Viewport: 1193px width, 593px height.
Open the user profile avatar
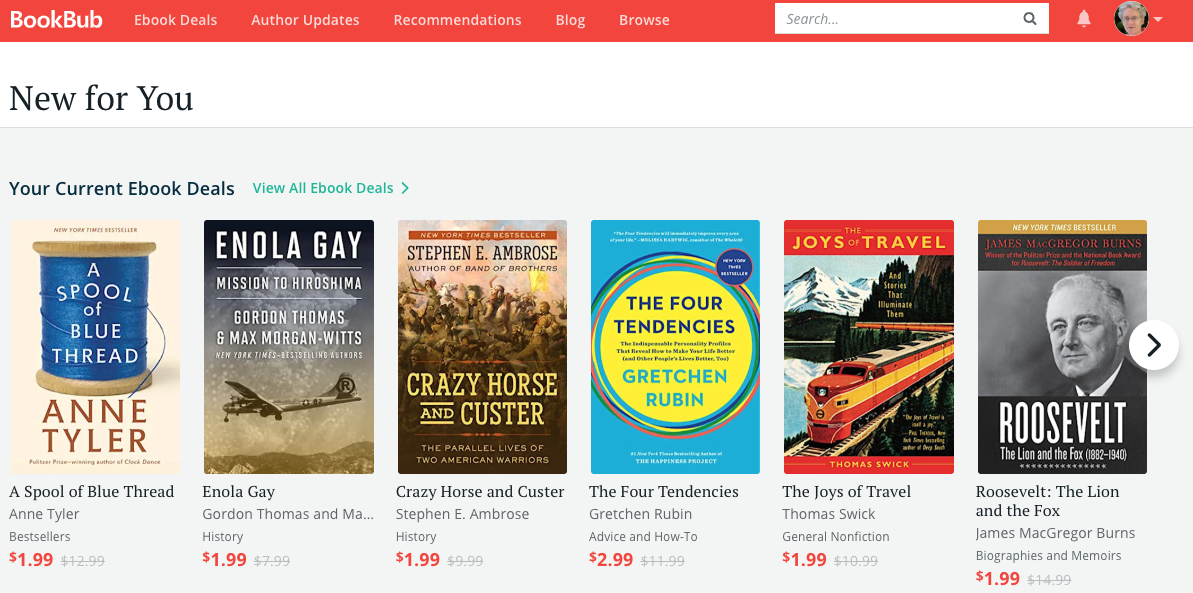click(1131, 19)
